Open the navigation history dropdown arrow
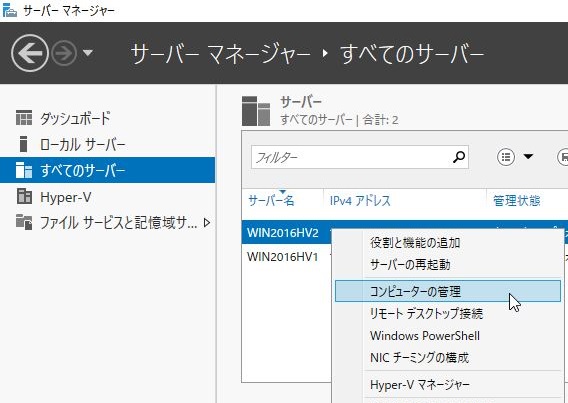Viewport: 568px width, 403px height. [88, 53]
